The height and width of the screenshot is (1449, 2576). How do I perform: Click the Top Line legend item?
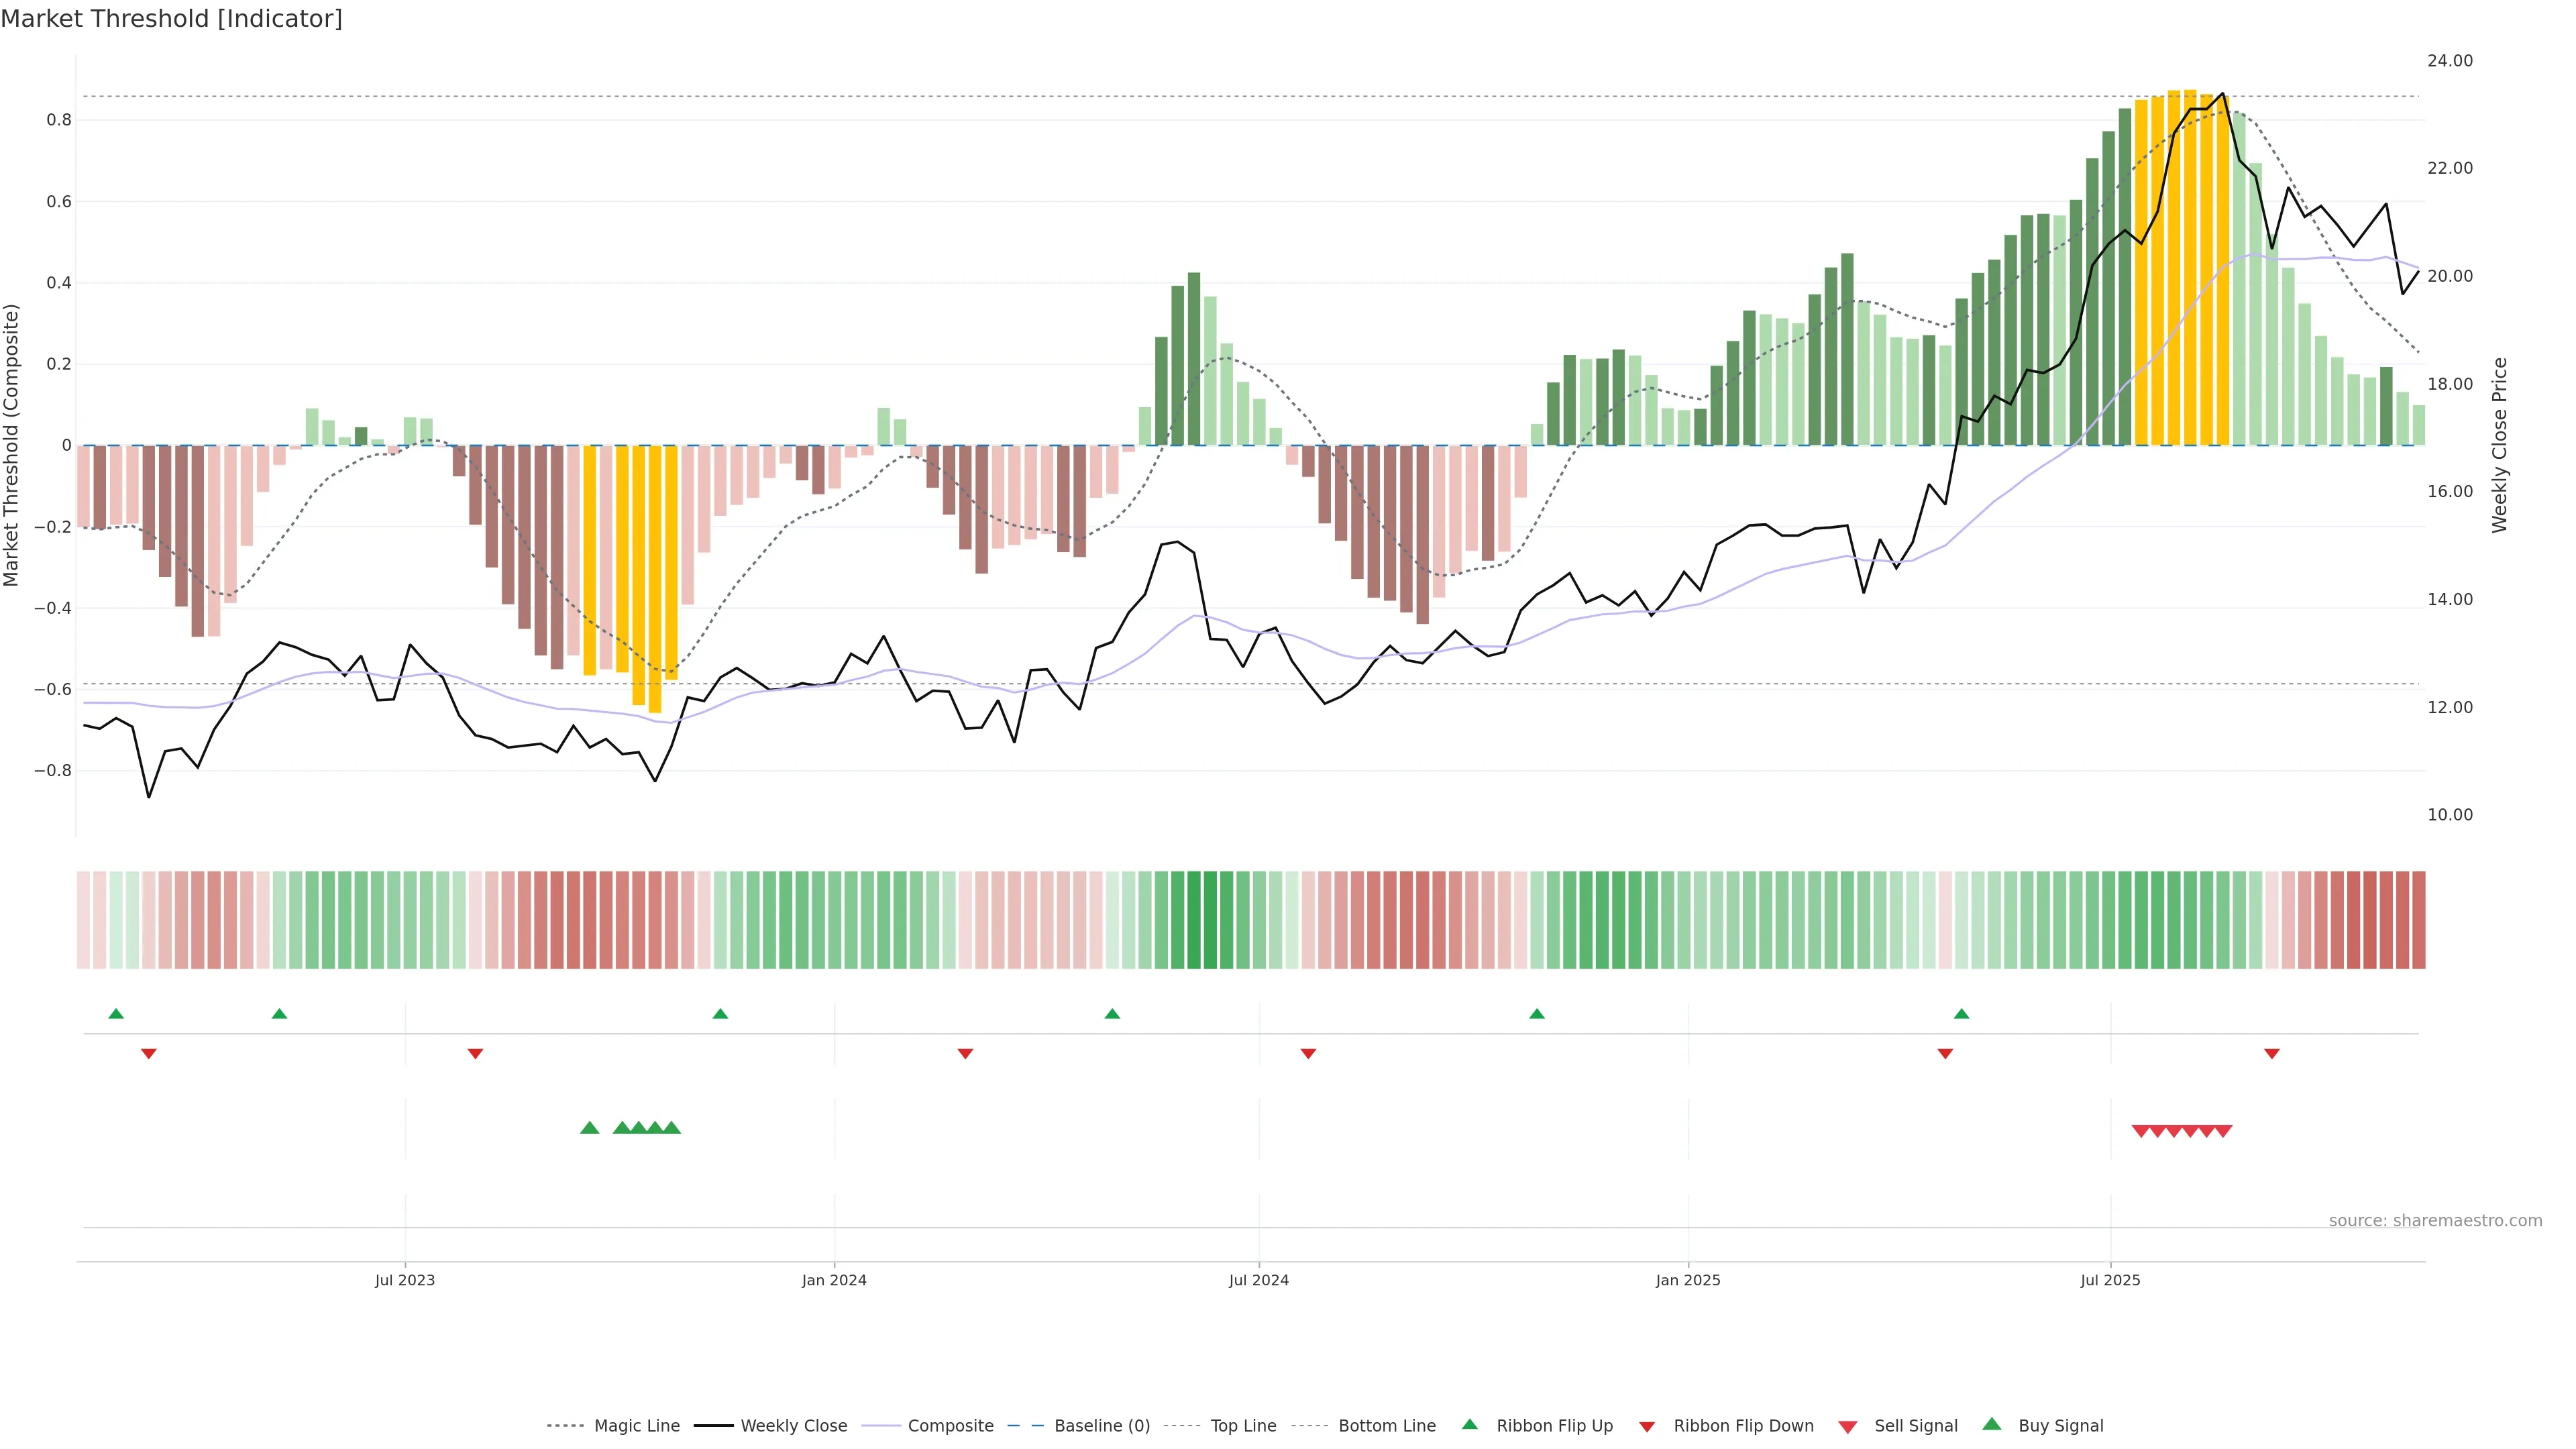[x=1243, y=1425]
